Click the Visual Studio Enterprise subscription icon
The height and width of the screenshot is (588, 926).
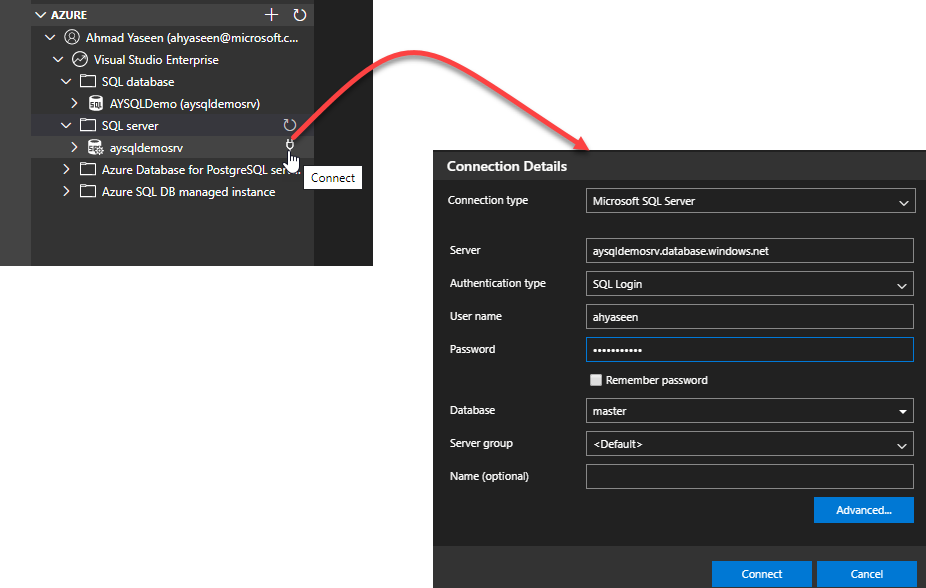click(x=80, y=59)
